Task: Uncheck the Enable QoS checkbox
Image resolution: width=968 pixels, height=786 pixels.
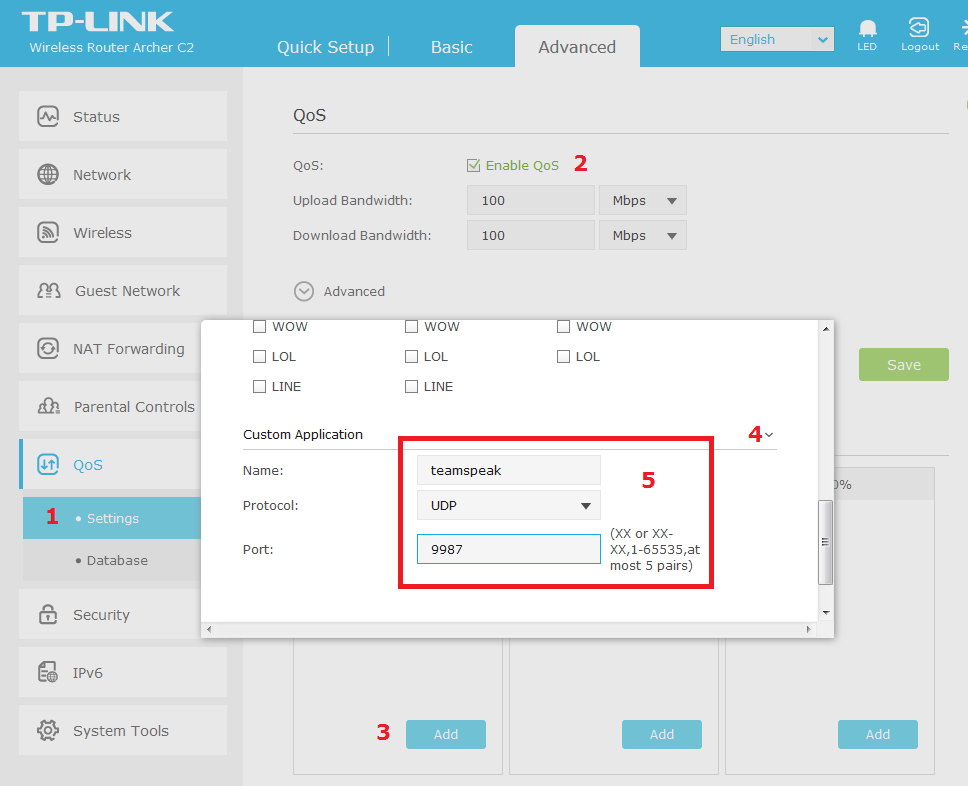Action: (x=474, y=165)
